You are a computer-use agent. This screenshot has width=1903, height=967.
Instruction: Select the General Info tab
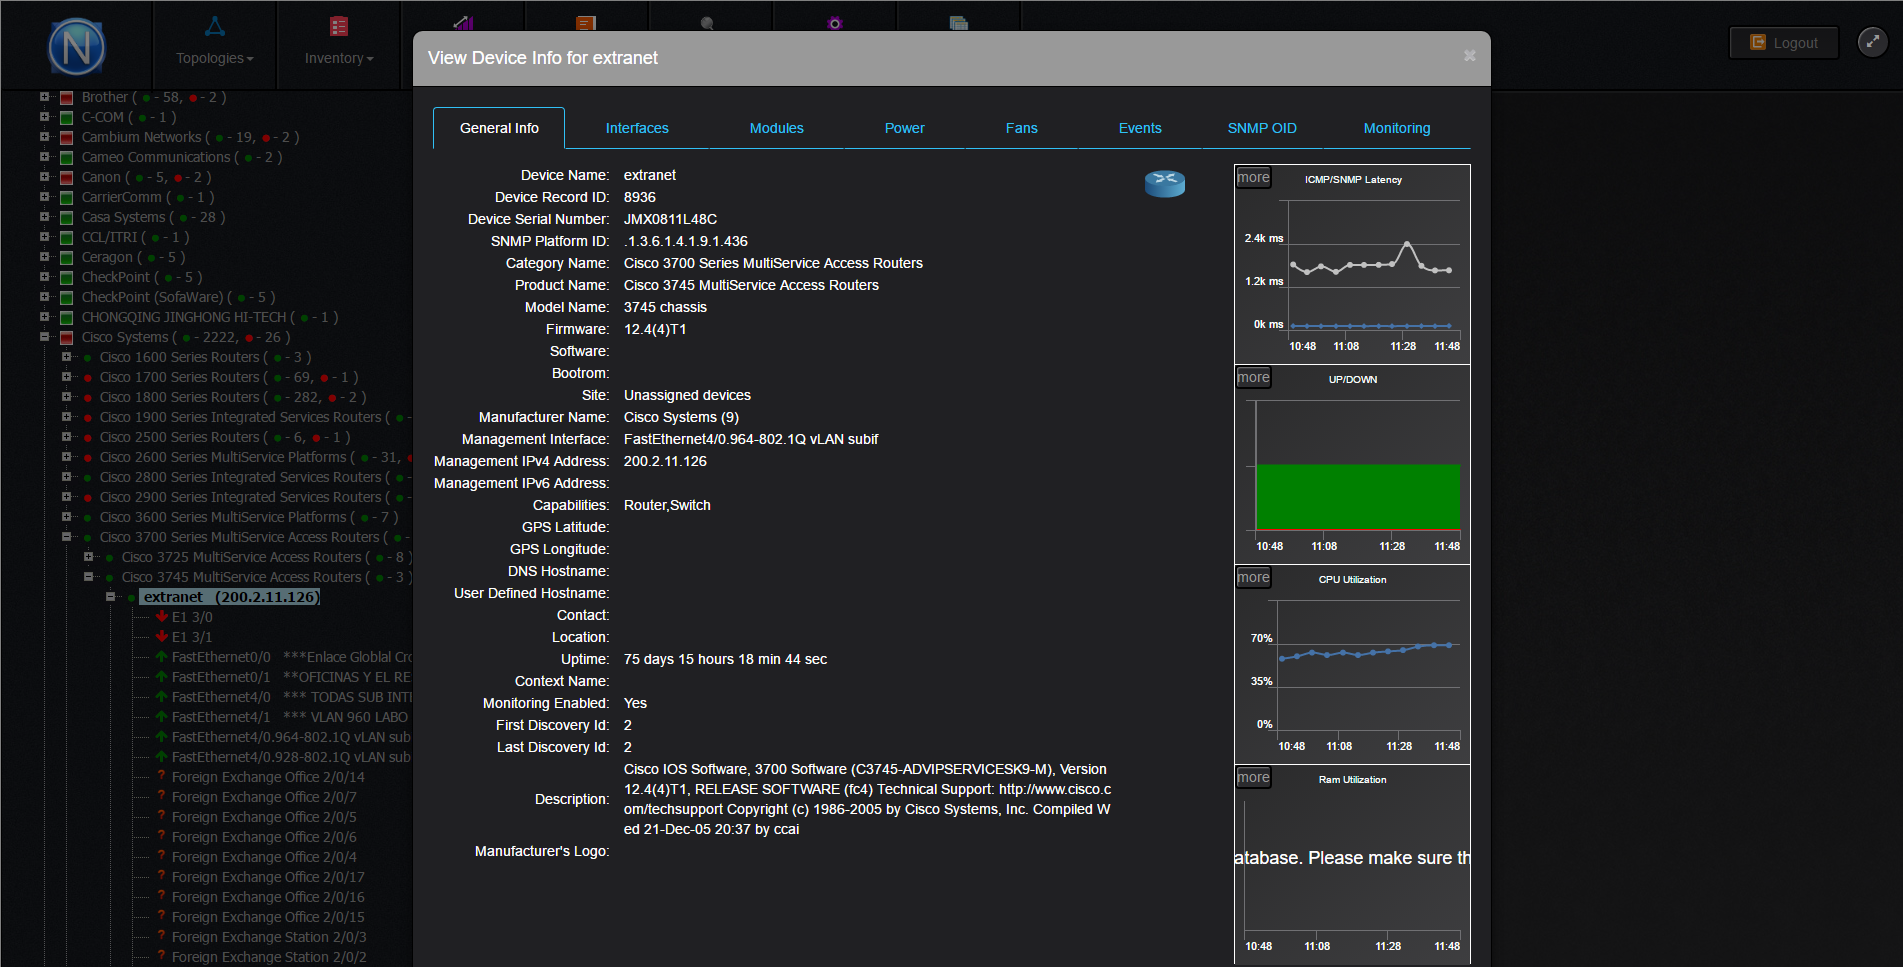(x=499, y=128)
